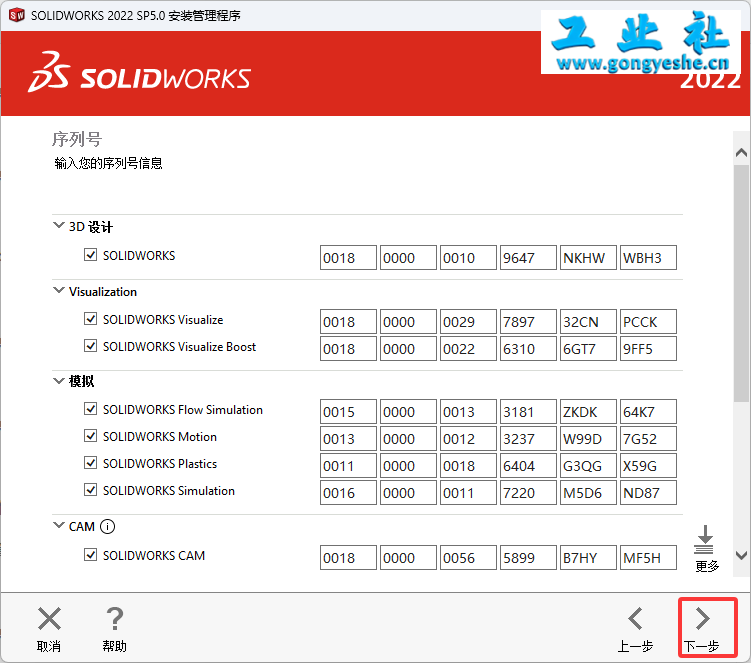The height and width of the screenshot is (663, 751).
Task: Collapse the CAM section
Action: (58, 525)
